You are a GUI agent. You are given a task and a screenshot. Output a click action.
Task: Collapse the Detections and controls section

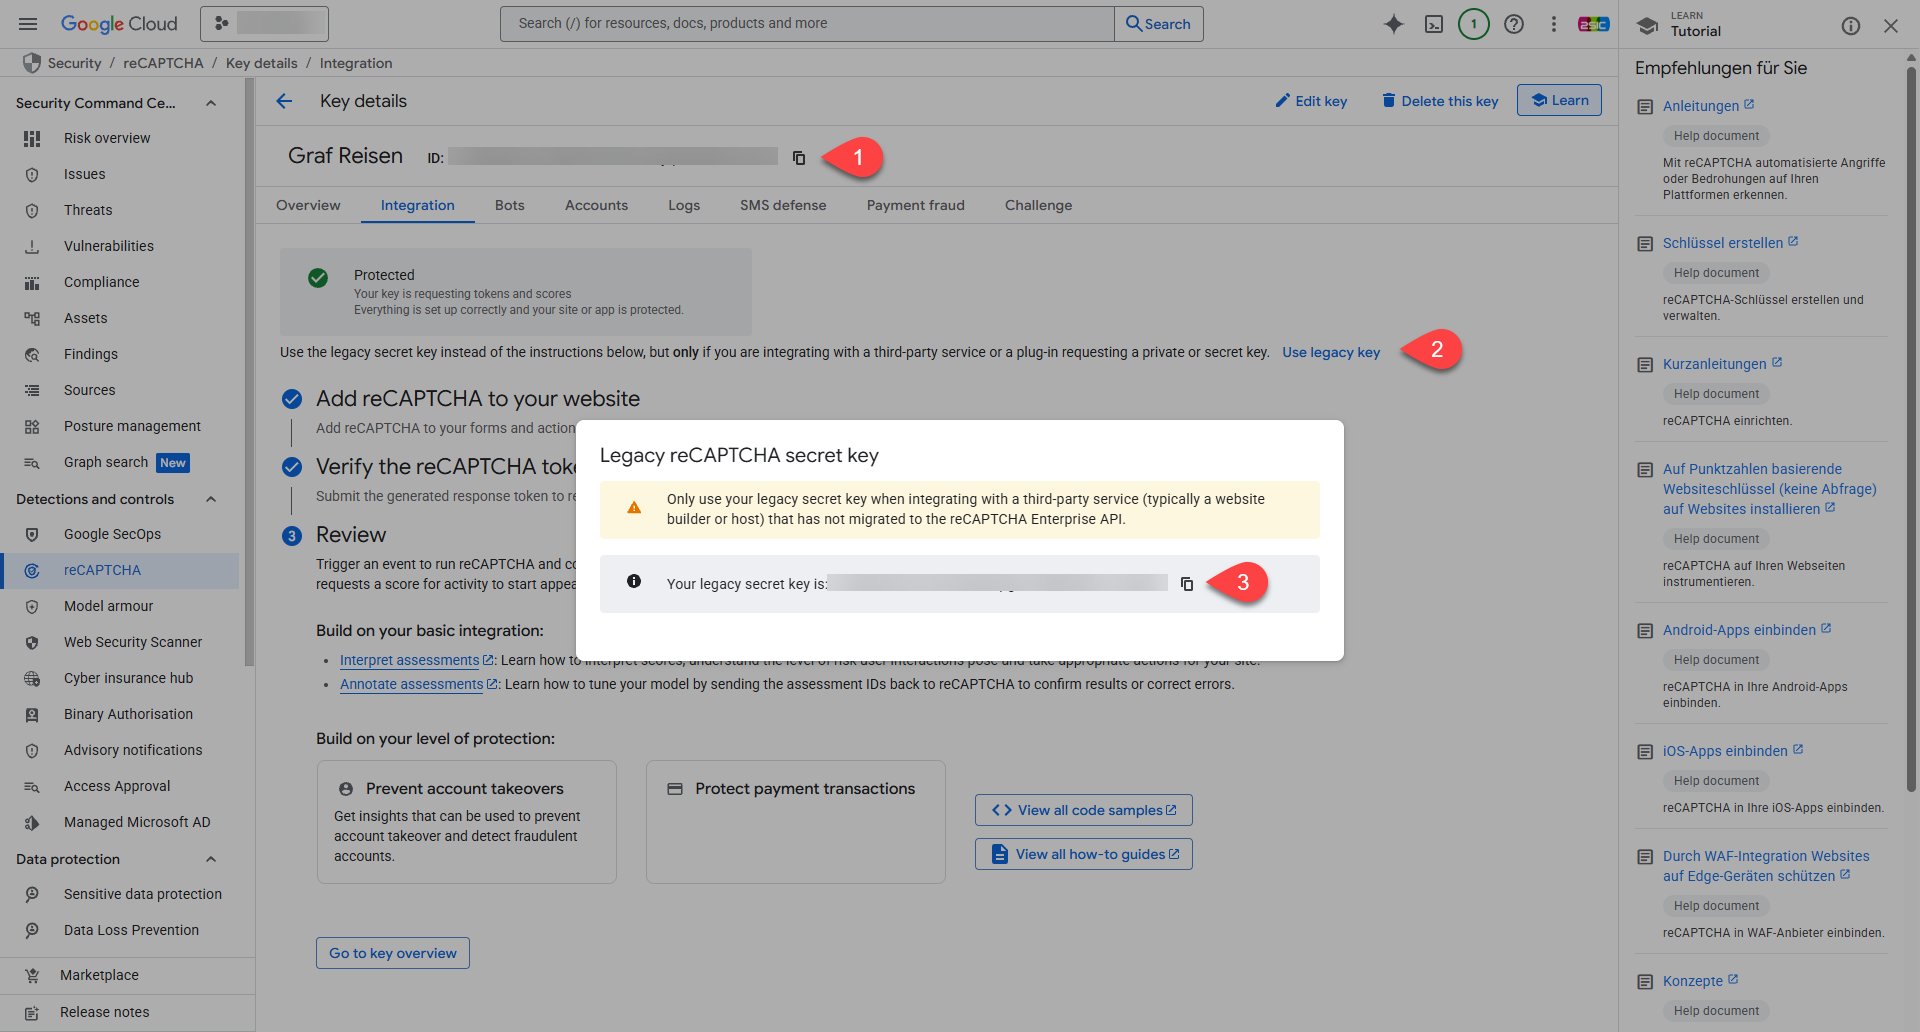click(211, 499)
